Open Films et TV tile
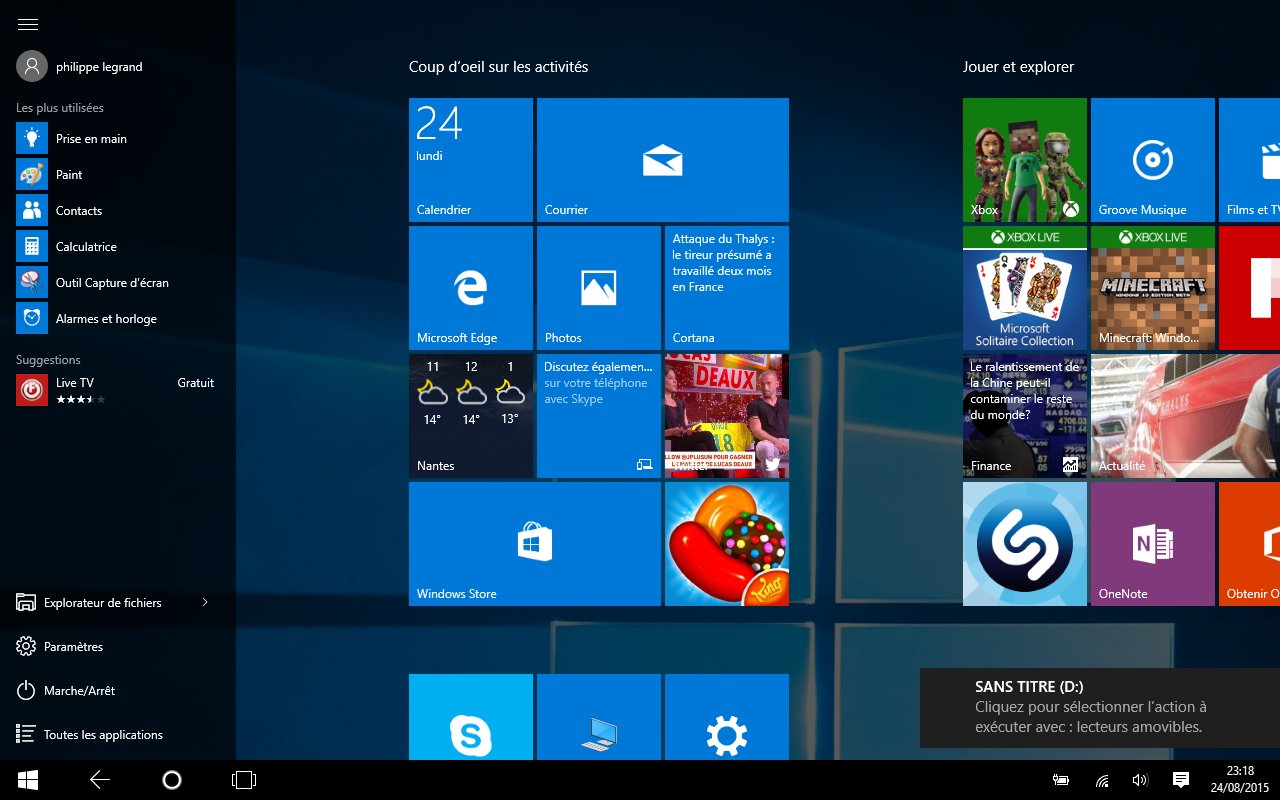 click(x=1250, y=160)
